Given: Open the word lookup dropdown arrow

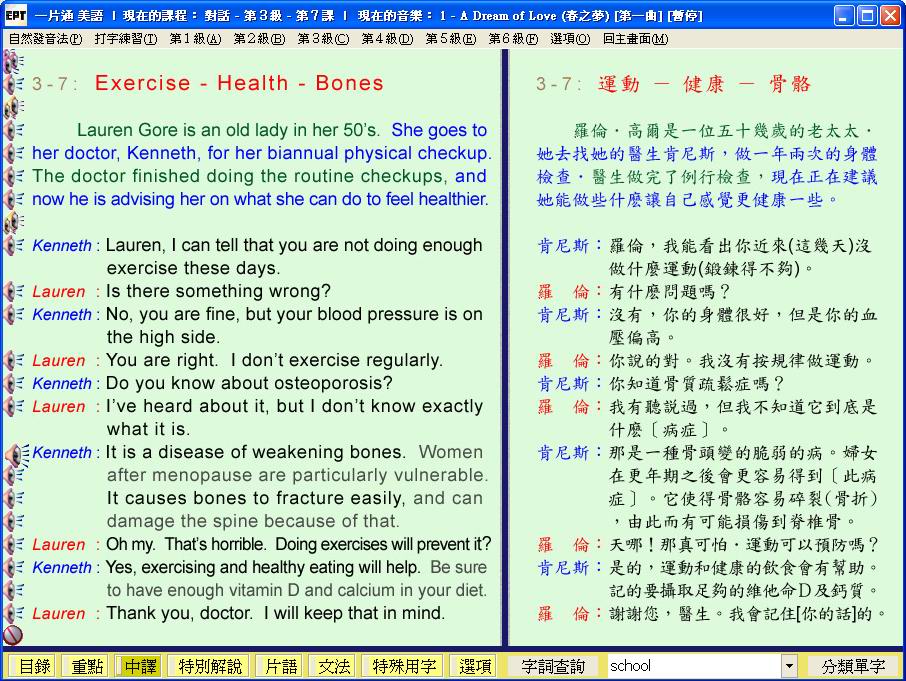Looking at the screenshot, I should tap(789, 666).
